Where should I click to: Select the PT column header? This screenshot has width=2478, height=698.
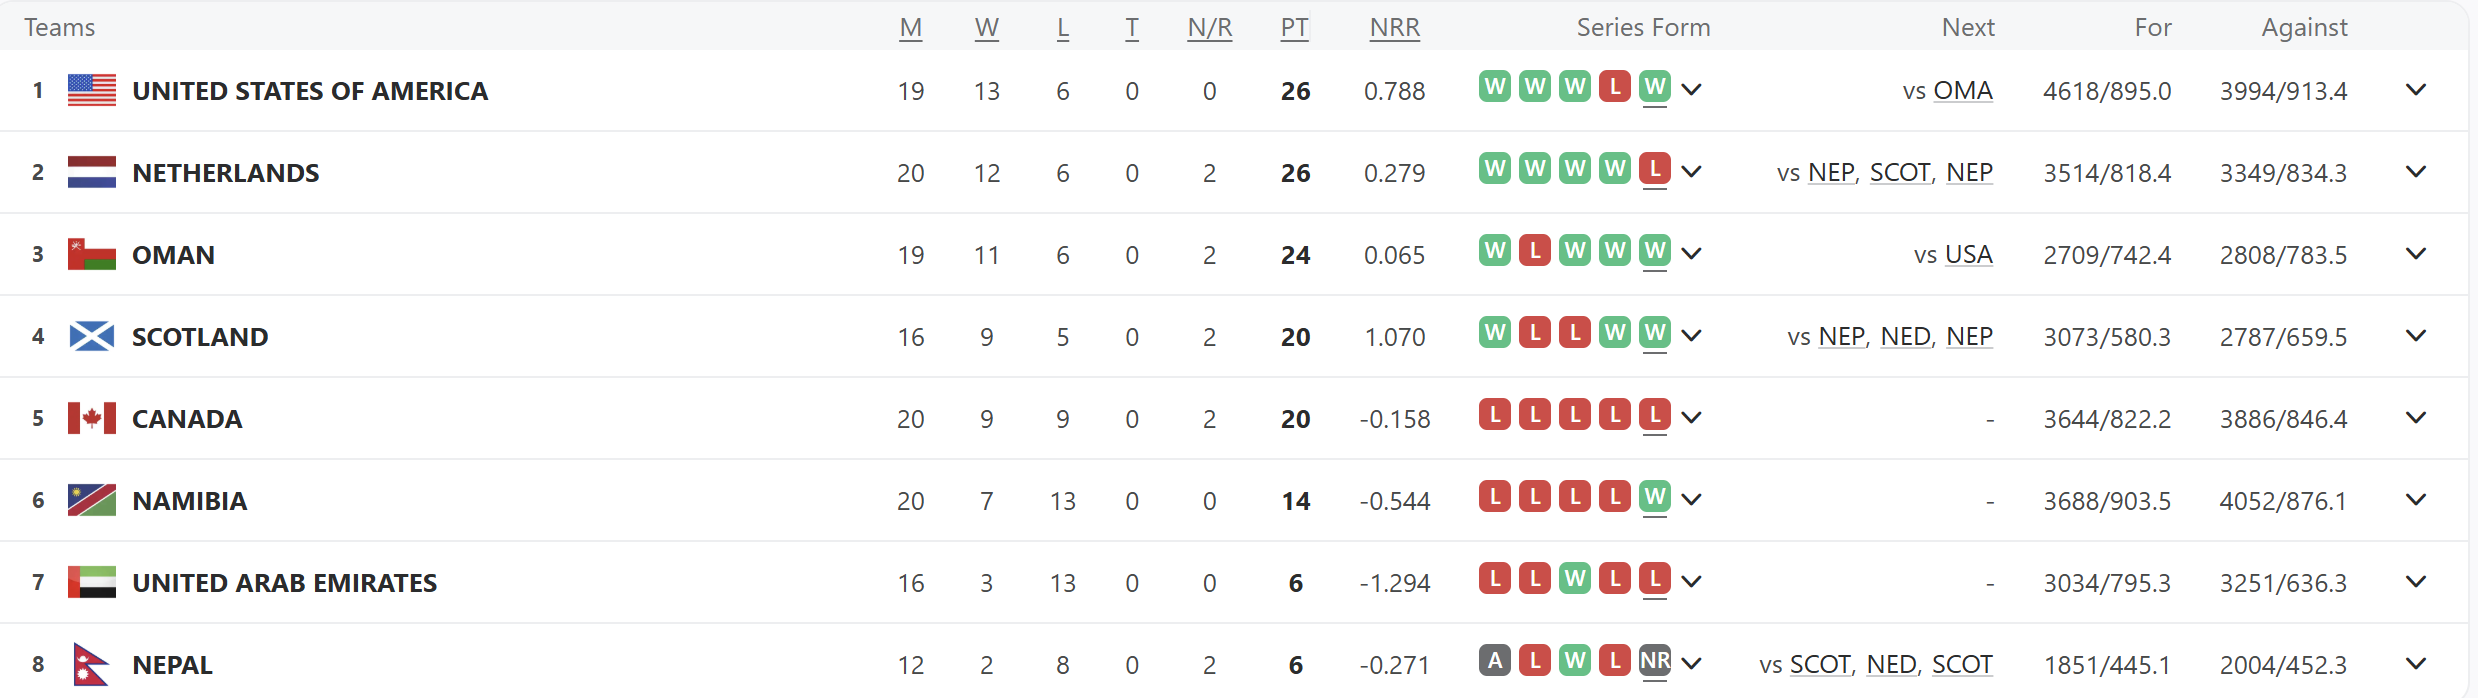click(1295, 28)
